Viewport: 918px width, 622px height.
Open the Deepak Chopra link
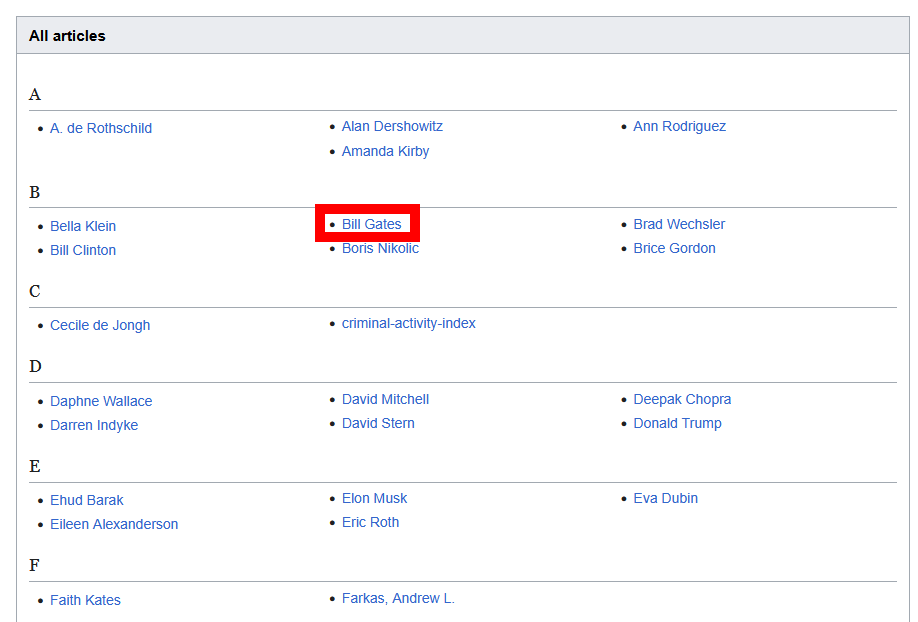click(682, 399)
